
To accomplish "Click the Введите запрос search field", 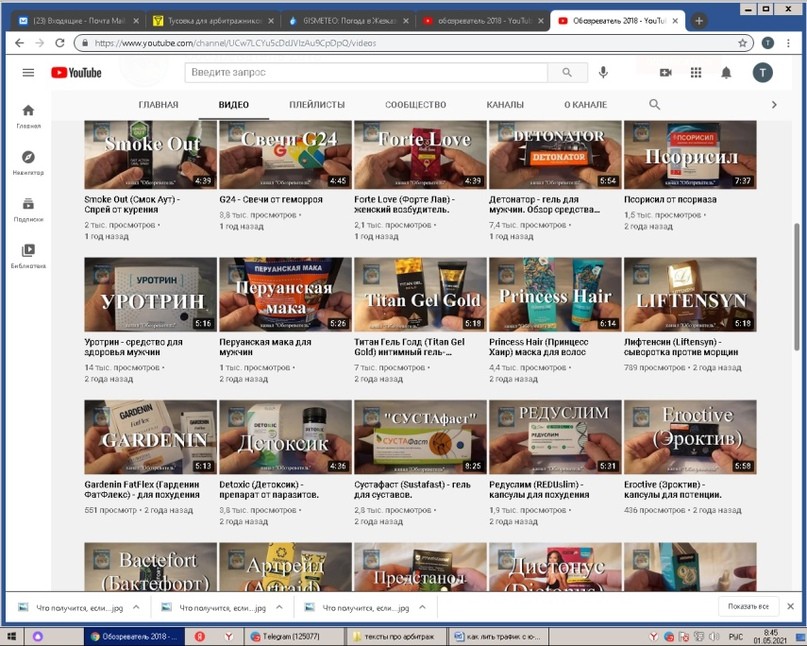I will (366, 73).
